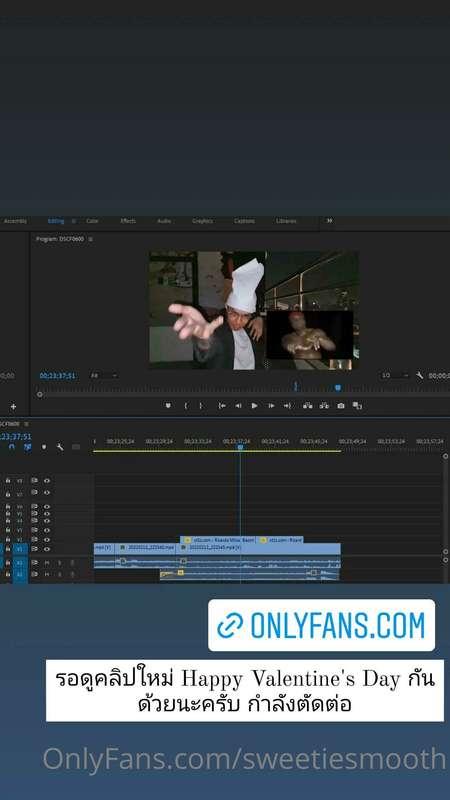450x800 pixels.
Task: Click the Lift button in the transport bar
Action: click(307, 406)
